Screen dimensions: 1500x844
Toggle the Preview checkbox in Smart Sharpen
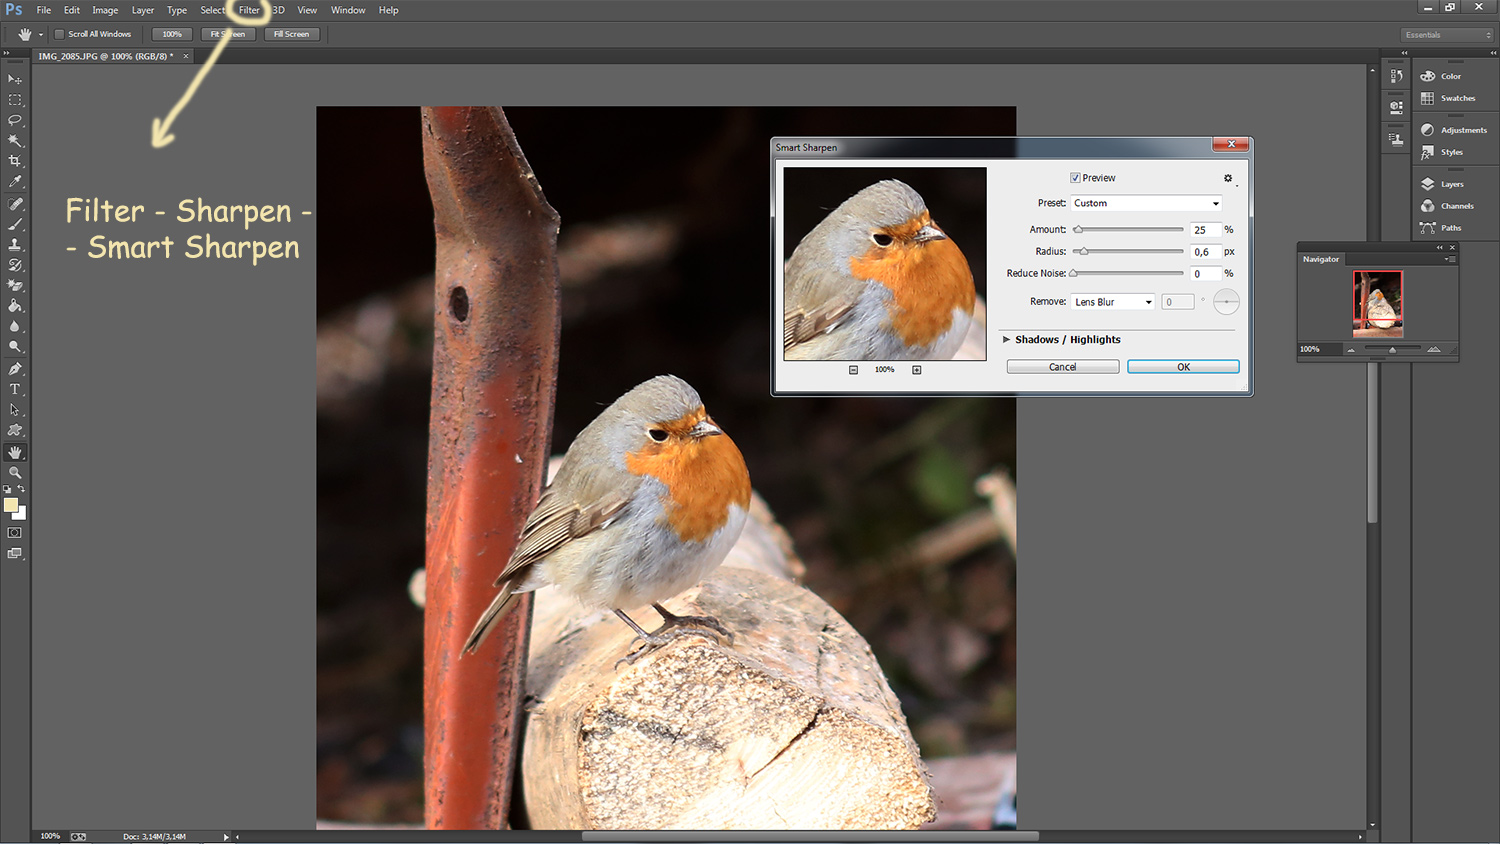[x=1075, y=178]
